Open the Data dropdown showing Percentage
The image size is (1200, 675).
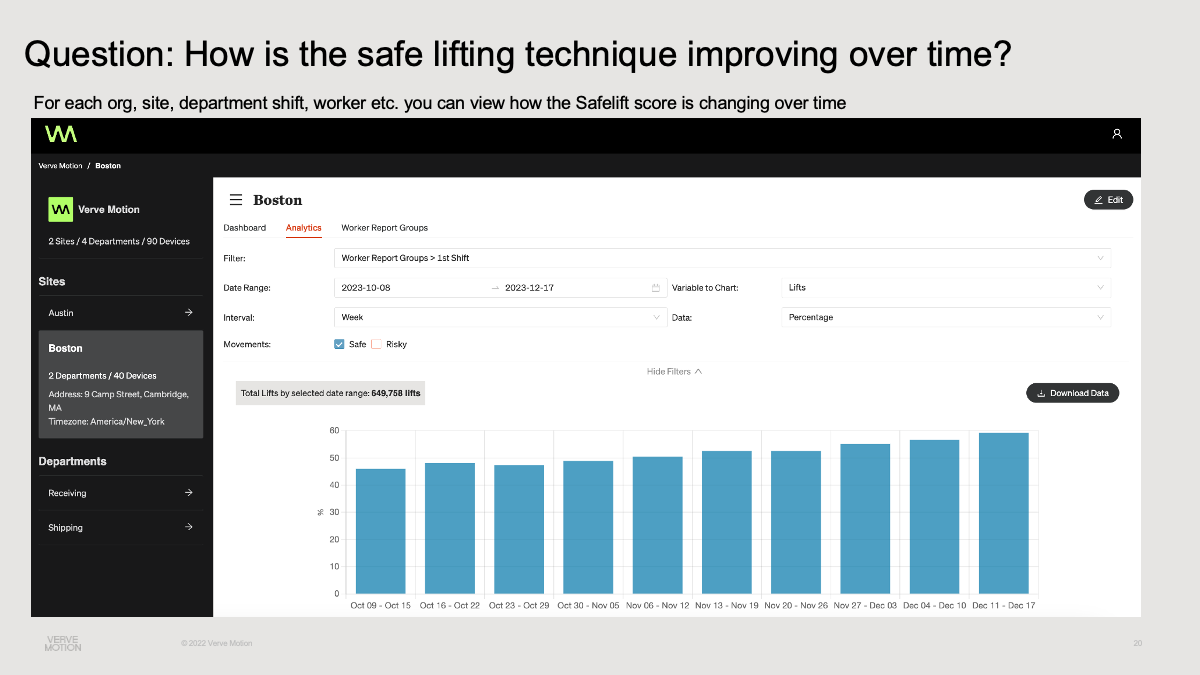[x=946, y=317]
